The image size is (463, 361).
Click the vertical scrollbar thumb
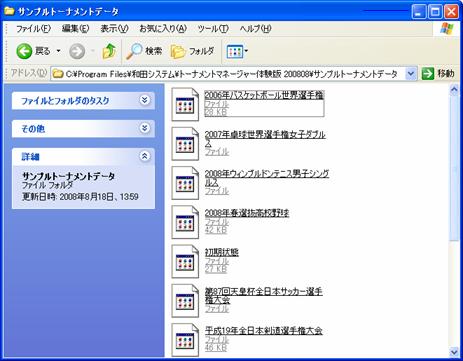pos(454,168)
